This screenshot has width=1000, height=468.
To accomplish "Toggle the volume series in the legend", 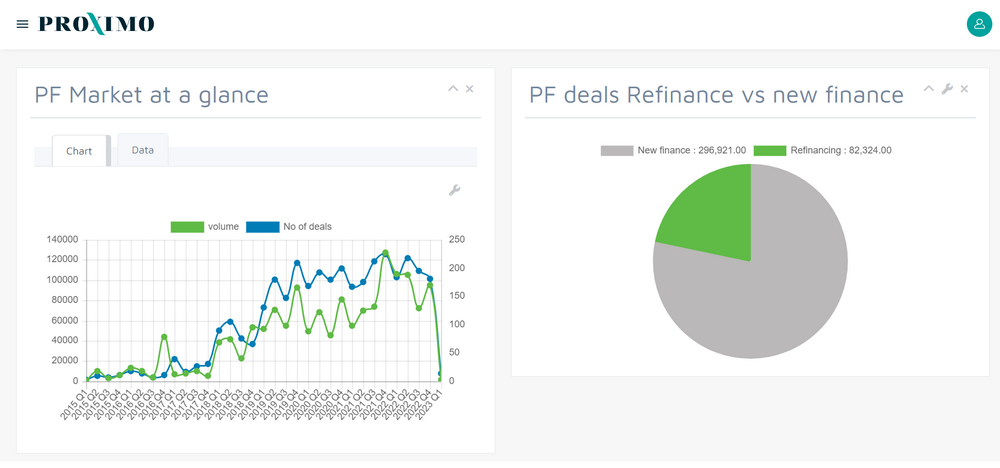I will tap(205, 227).
